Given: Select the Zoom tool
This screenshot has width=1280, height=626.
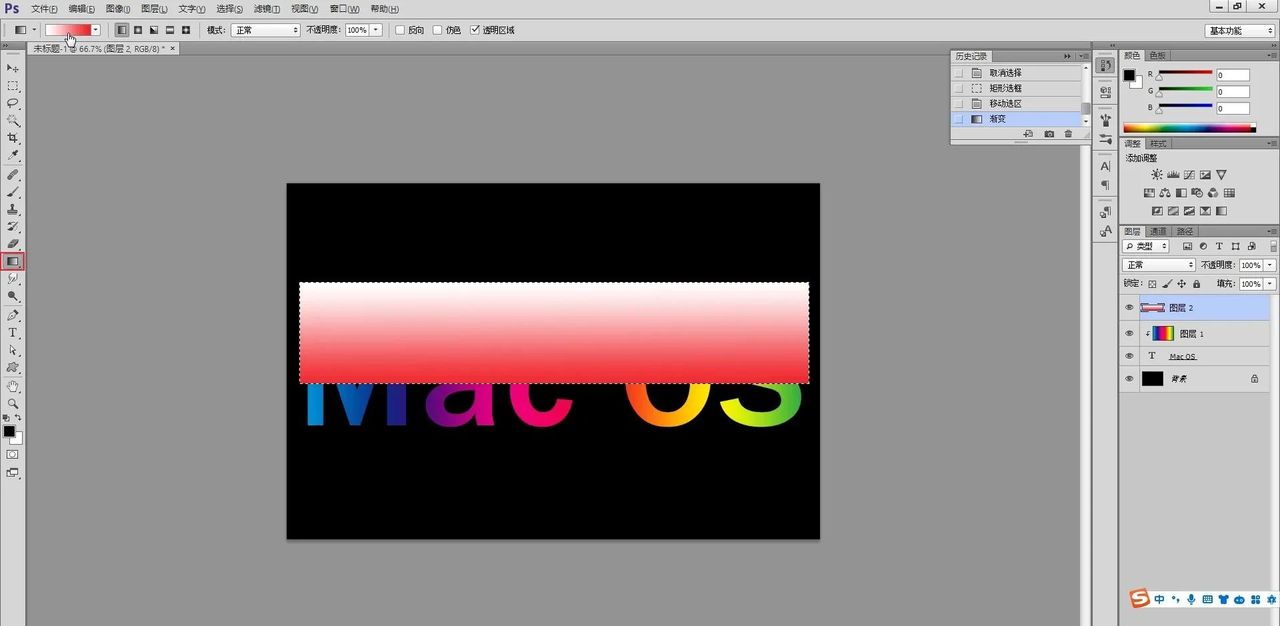Looking at the screenshot, I should pyautogui.click(x=13, y=403).
